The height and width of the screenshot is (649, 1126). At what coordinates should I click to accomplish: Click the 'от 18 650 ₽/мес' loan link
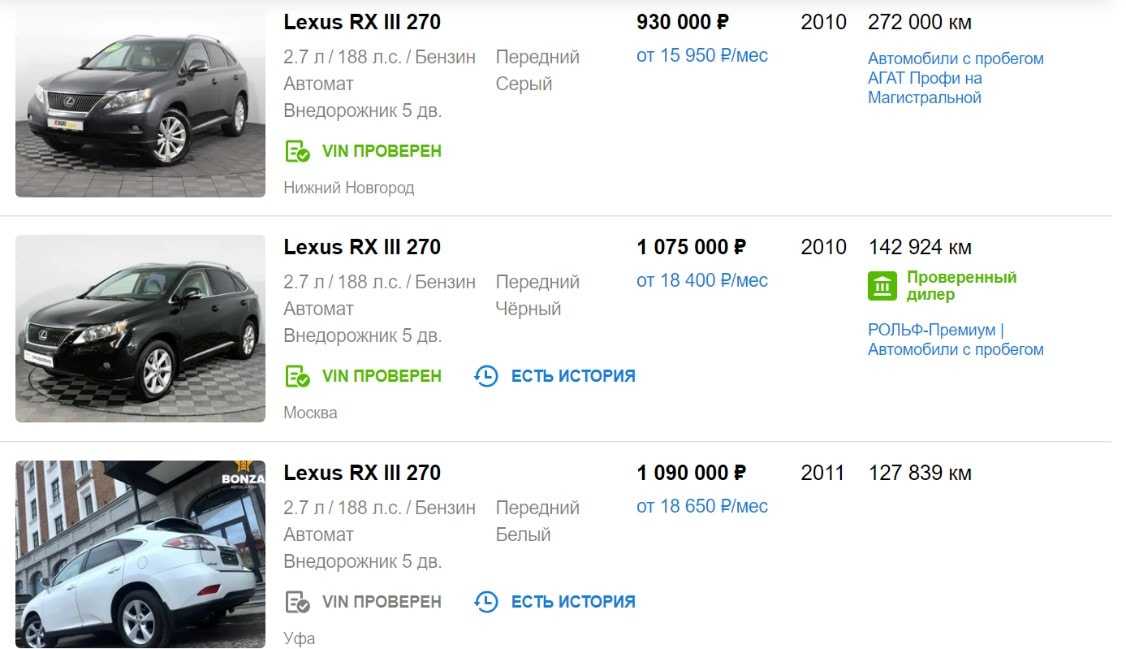click(x=702, y=507)
